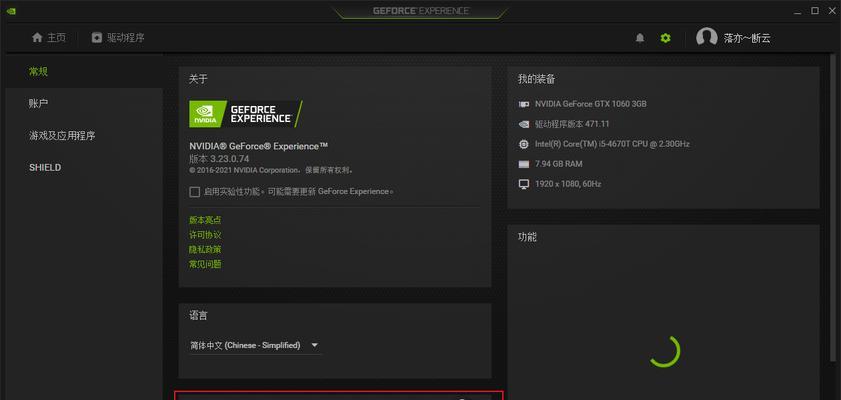The height and width of the screenshot is (400, 841).
Task: Click the NVIDIA logo in the title bar
Action: pyautogui.click(x=11, y=11)
